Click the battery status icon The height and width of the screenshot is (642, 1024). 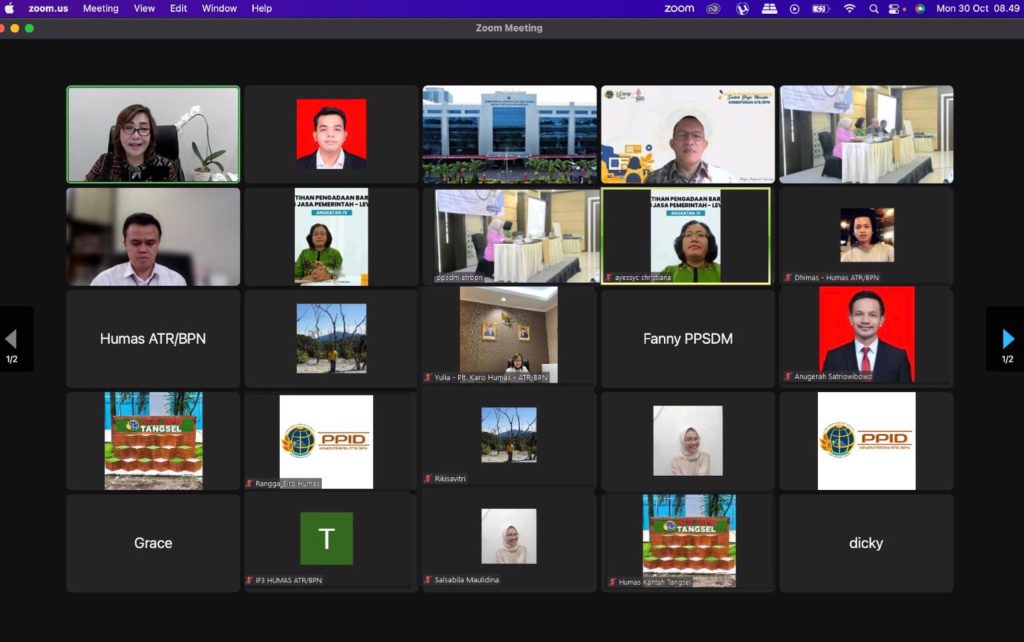[x=820, y=8]
